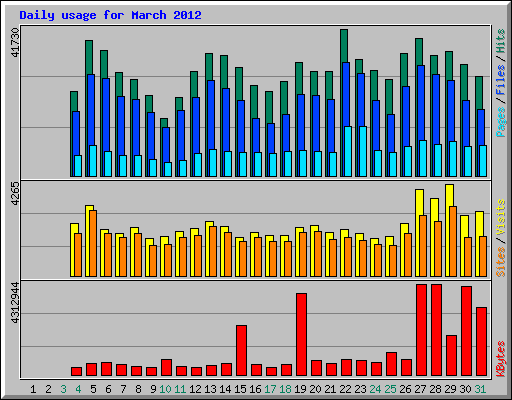Click the red KBytes bar for day 28

coord(437,330)
